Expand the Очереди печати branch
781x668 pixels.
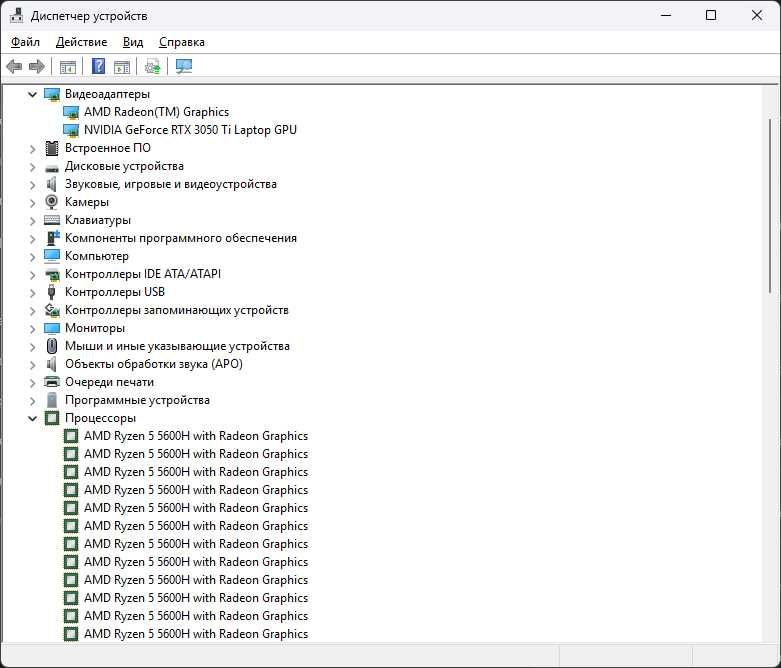click(x=32, y=383)
